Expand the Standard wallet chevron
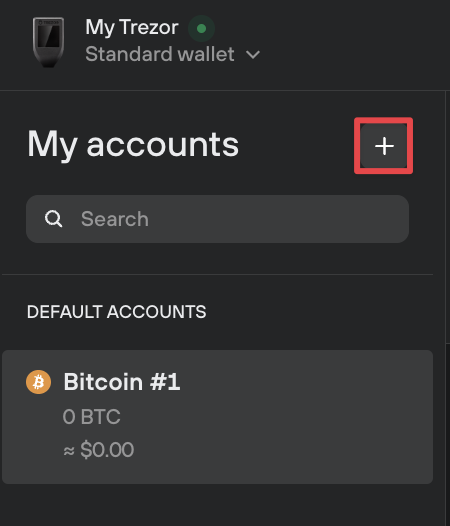450x526 pixels. [253, 55]
